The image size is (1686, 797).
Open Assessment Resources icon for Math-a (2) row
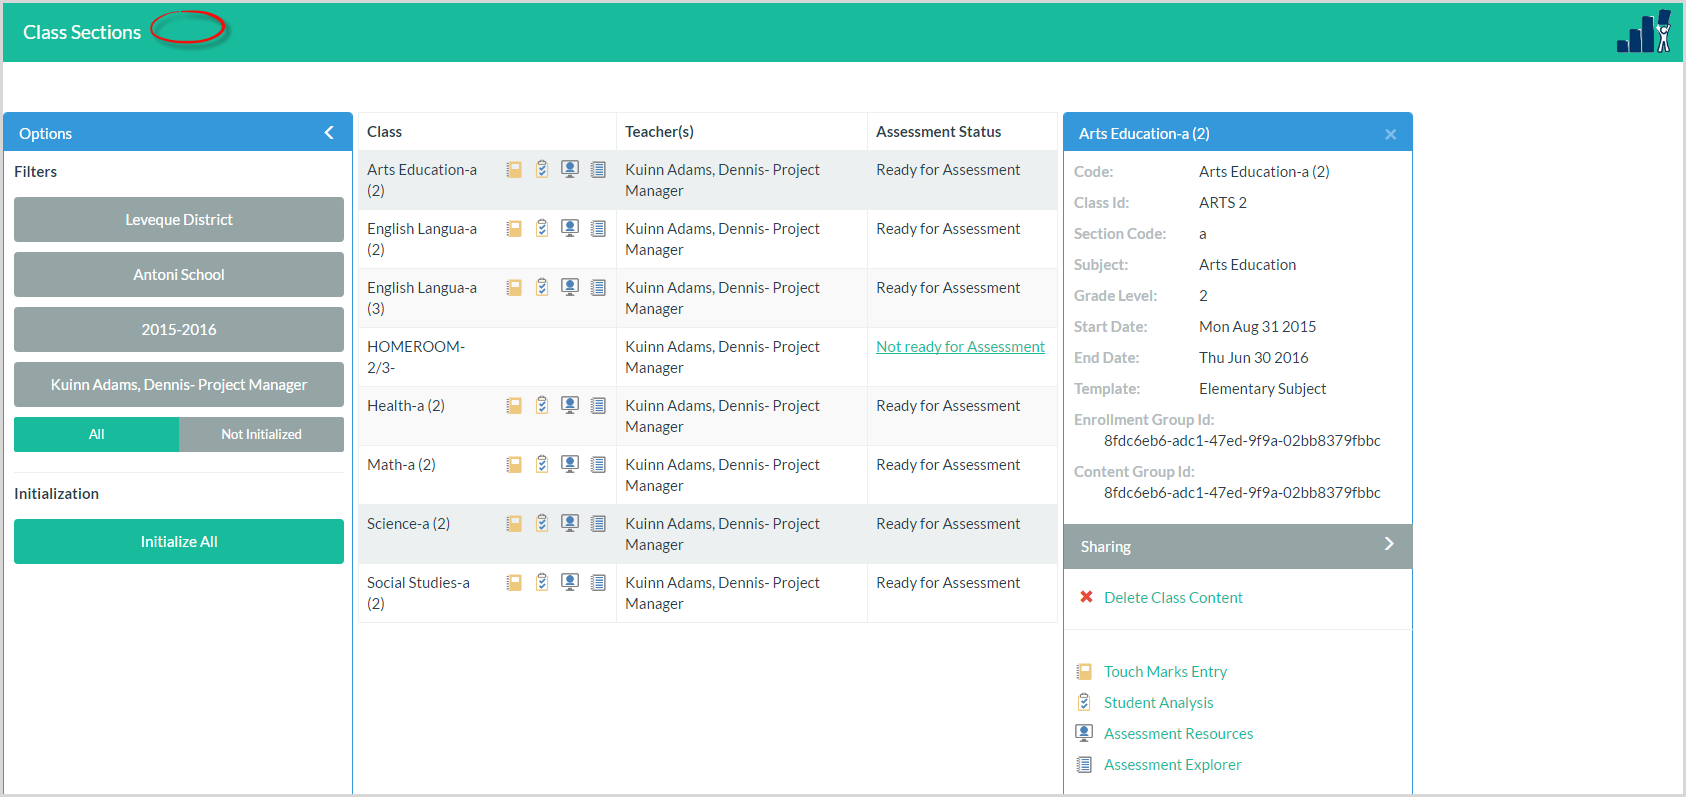pos(570,464)
